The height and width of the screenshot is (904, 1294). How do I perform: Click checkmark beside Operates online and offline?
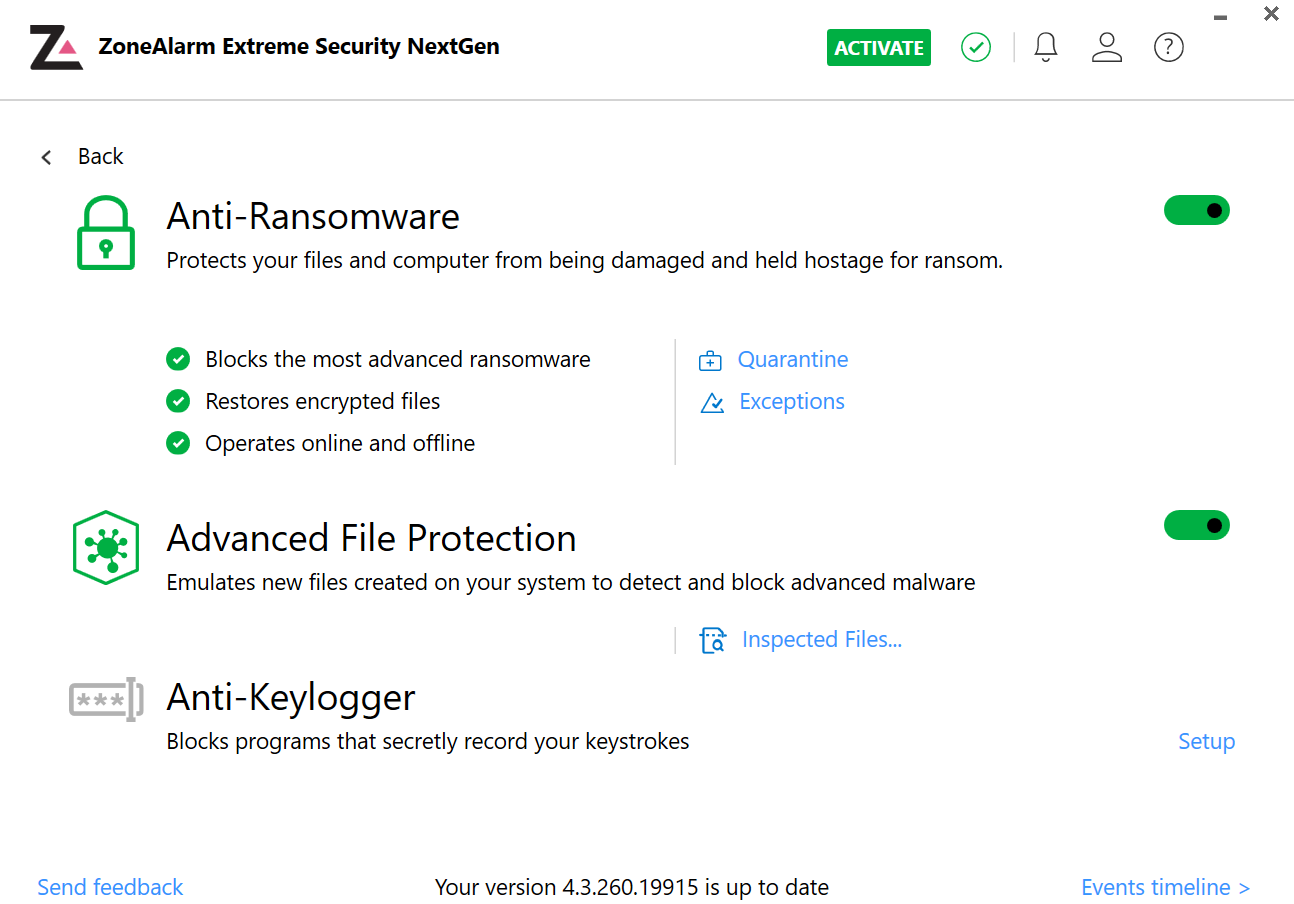178,443
